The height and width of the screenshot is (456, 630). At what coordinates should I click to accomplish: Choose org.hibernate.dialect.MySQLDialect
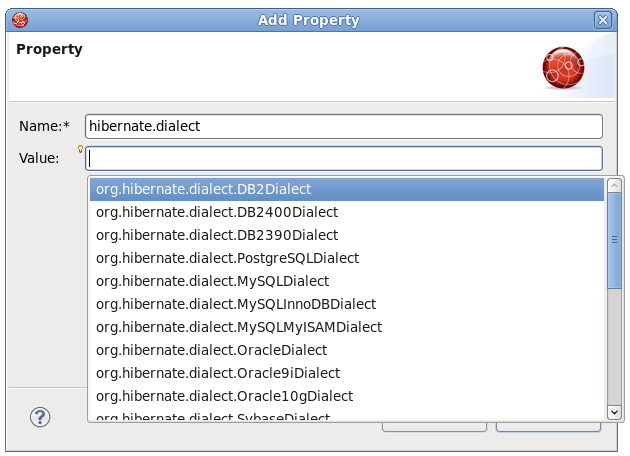point(212,281)
